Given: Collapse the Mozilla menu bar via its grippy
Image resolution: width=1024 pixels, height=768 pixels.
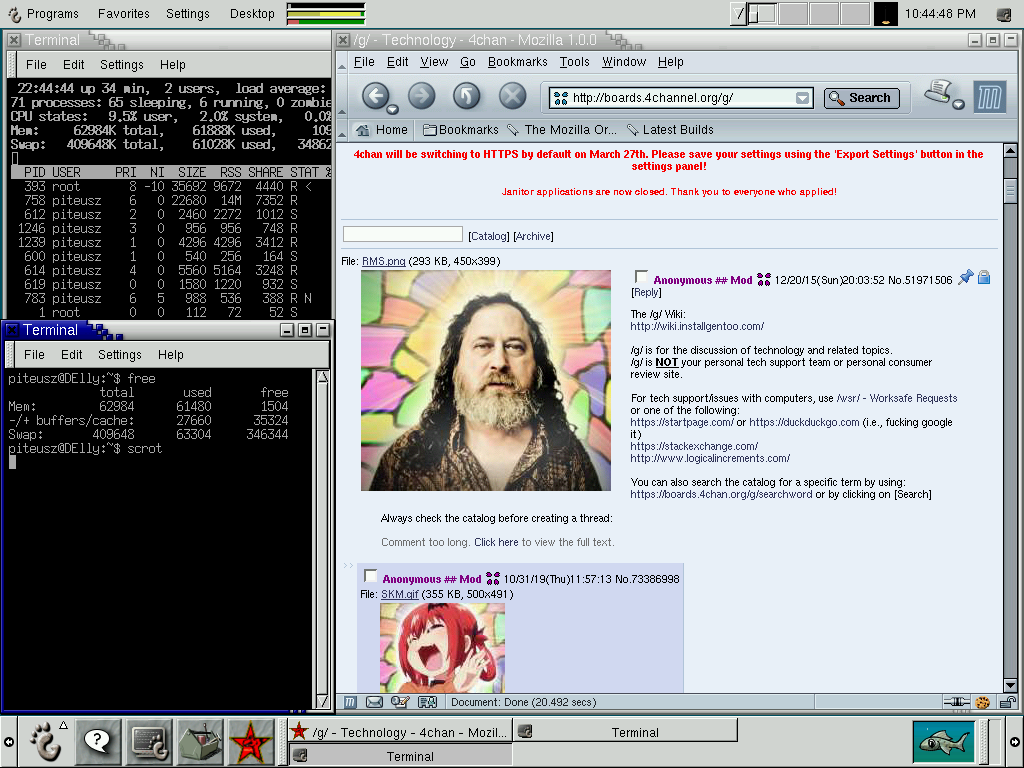Looking at the screenshot, I should 342,64.
